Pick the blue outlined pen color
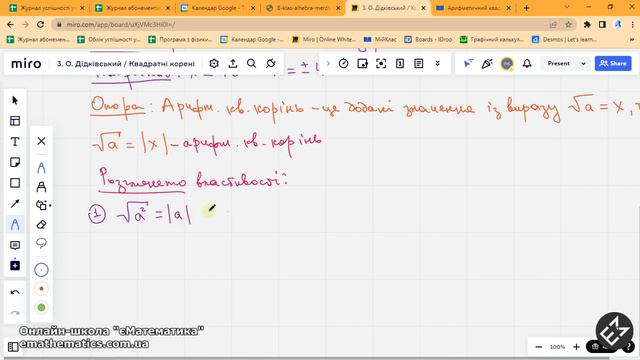Viewport: 640px width, 360px height. point(41,270)
